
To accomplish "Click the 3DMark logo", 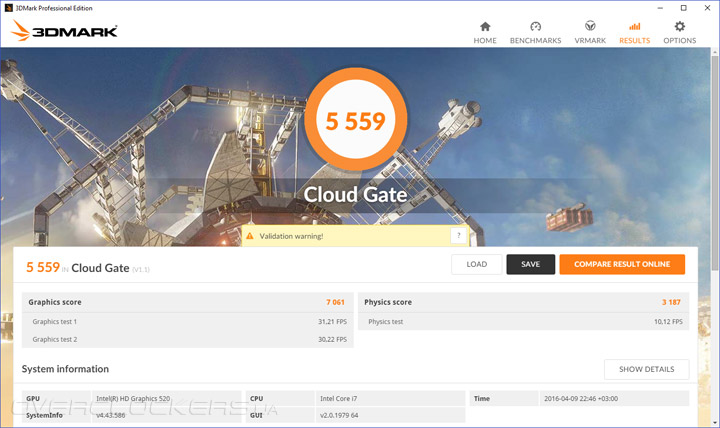I will tap(64, 30).
